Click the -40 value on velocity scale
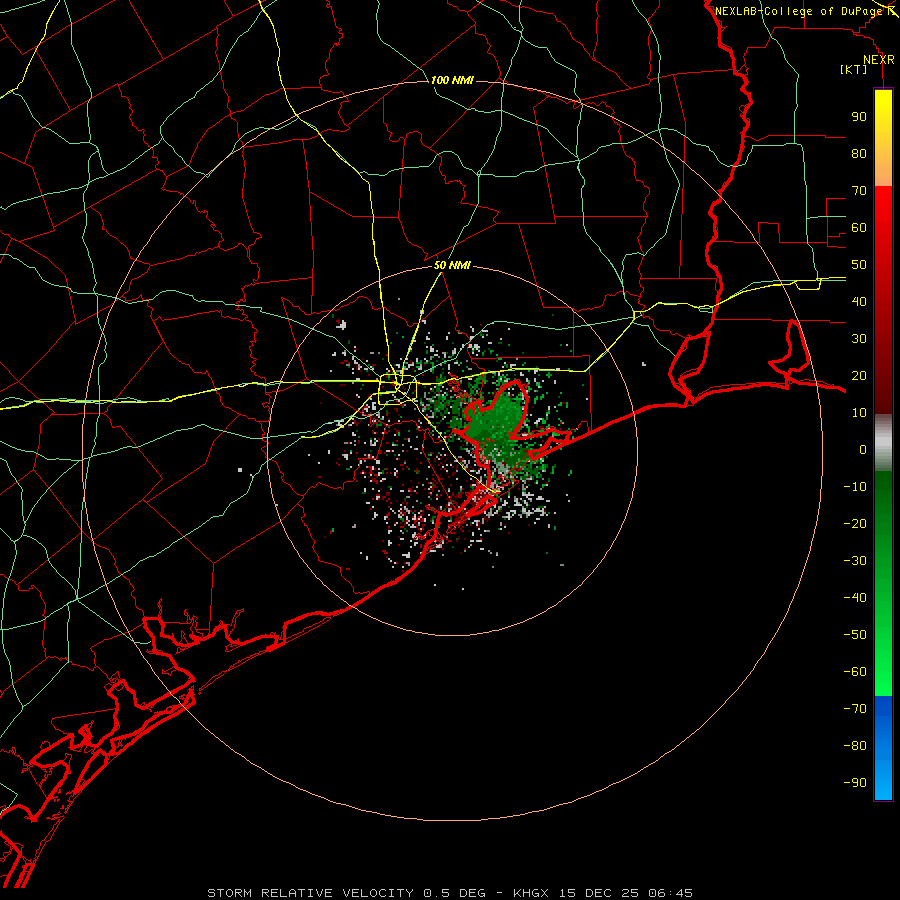The height and width of the screenshot is (900, 900). coord(855,598)
